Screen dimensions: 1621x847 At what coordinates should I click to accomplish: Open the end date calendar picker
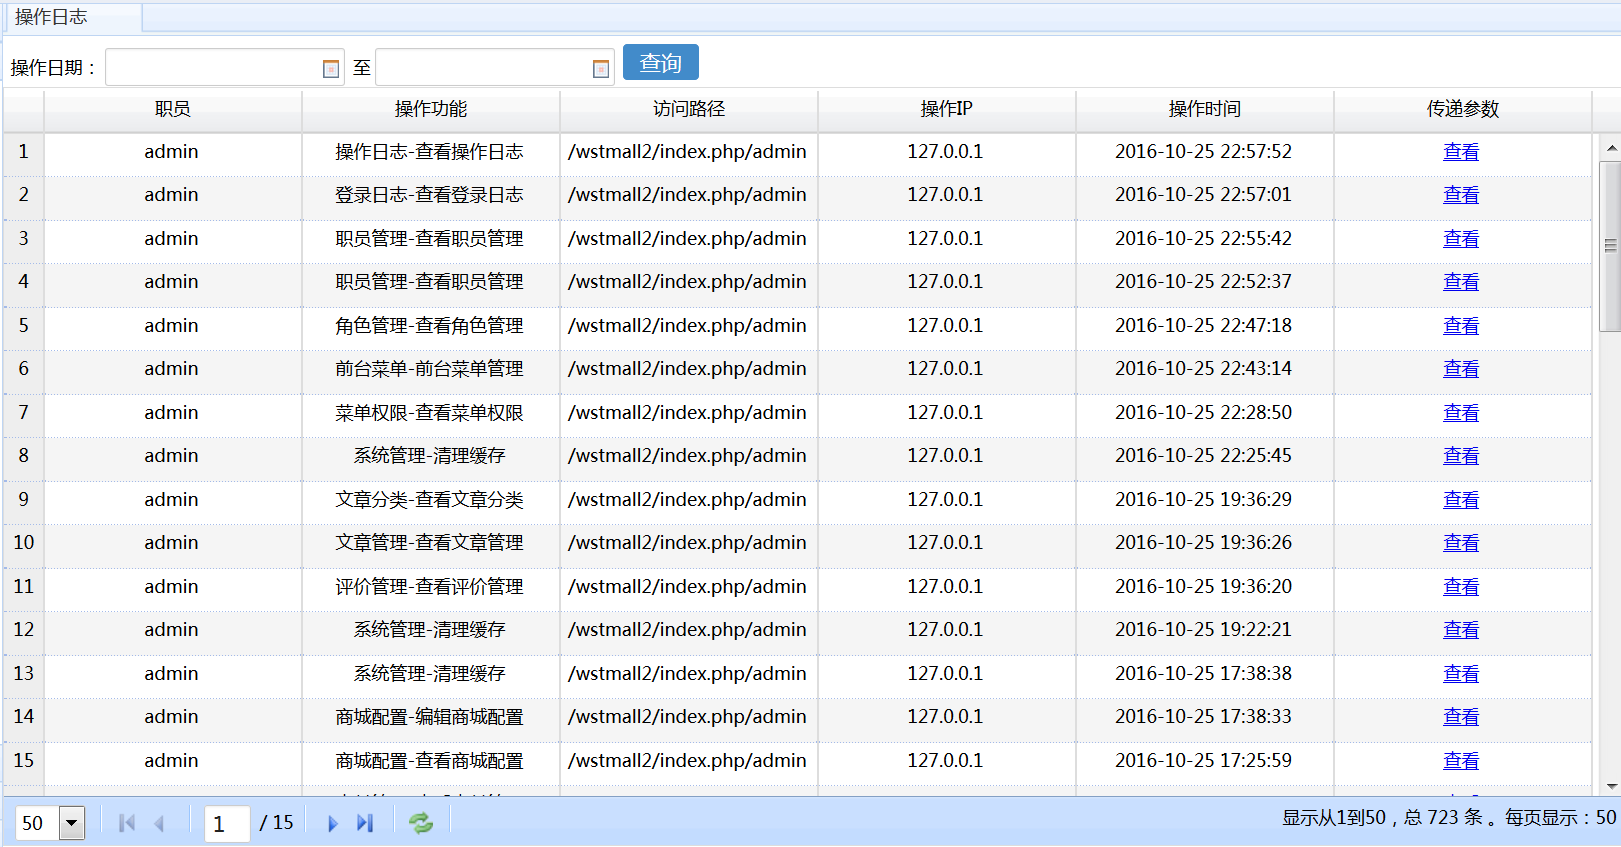(x=601, y=68)
